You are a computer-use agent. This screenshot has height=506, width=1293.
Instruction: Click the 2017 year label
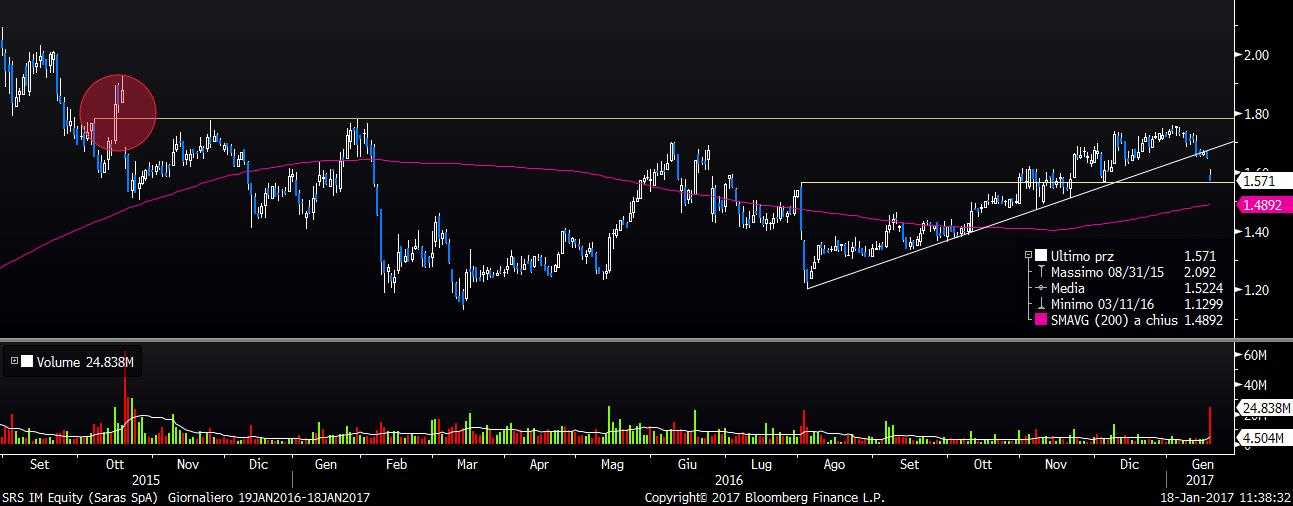[x=1202, y=480]
